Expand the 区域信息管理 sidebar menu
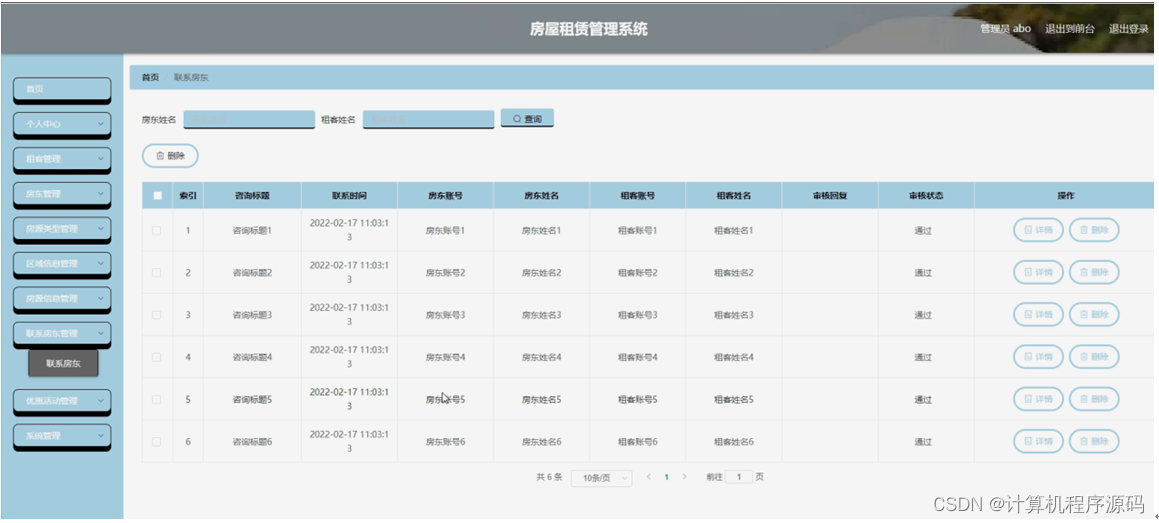The width and height of the screenshot is (1159, 523). [62, 264]
